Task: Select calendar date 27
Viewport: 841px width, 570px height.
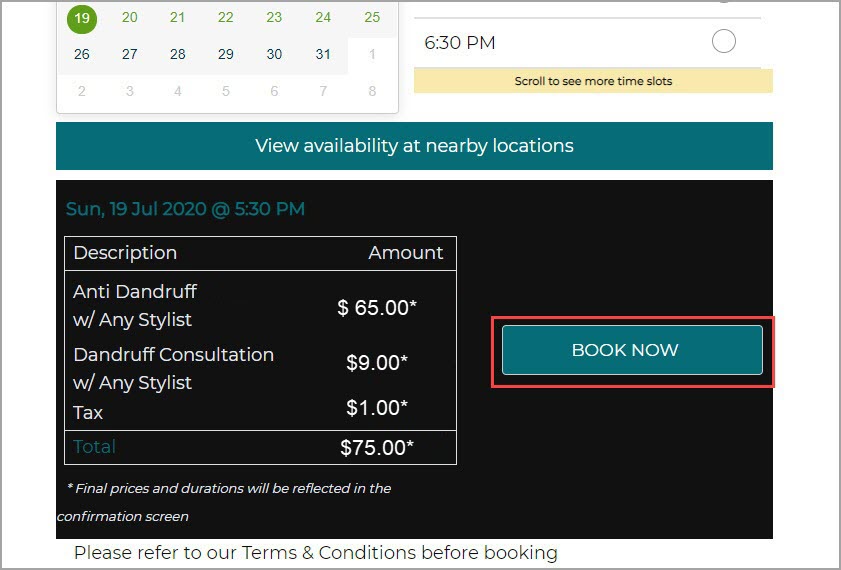Action: click(129, 54)
